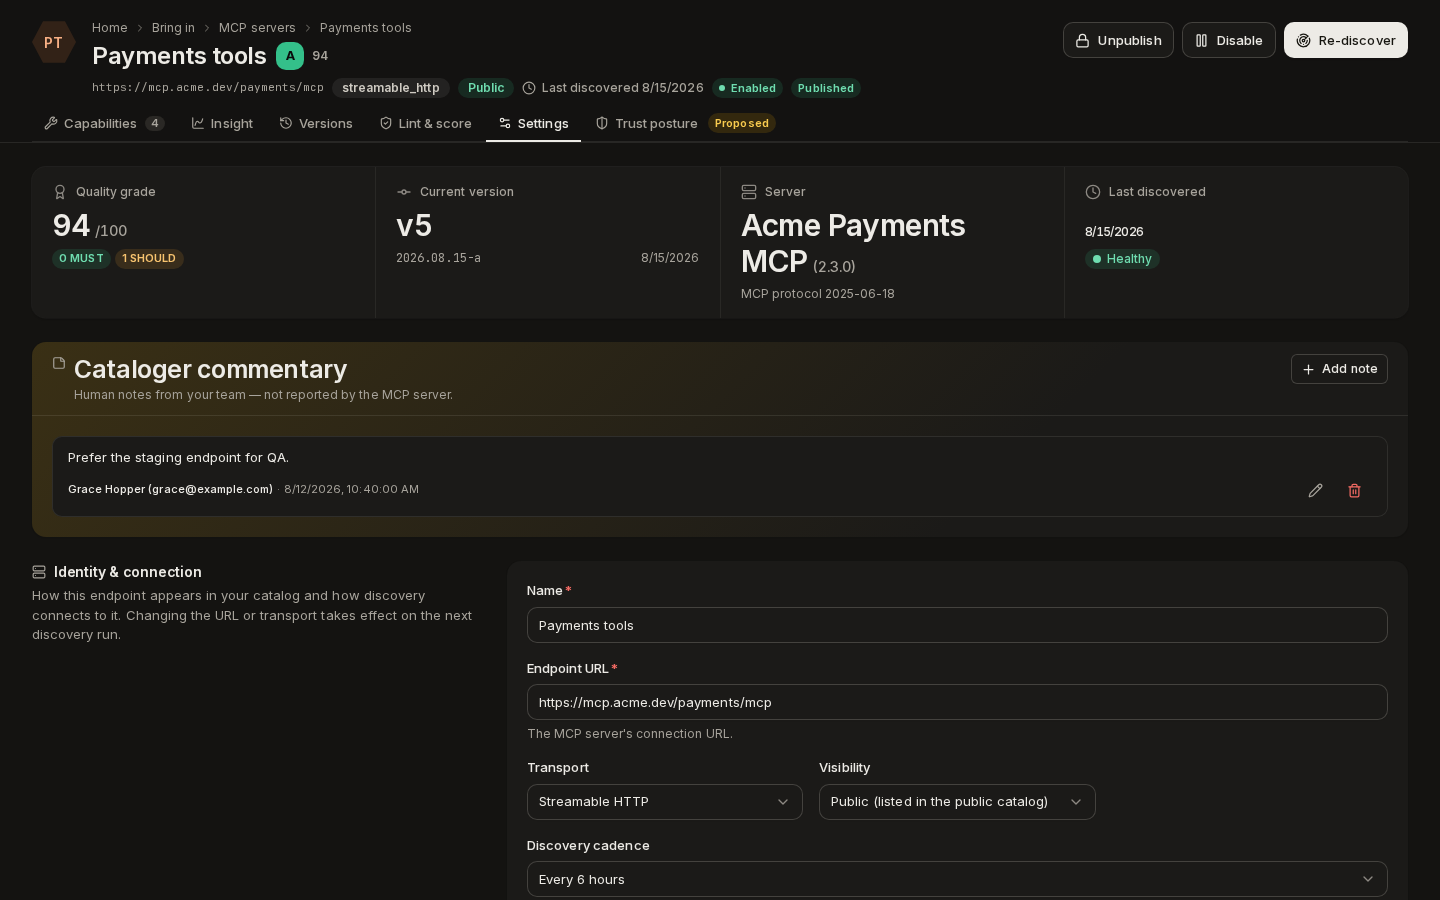
Task: Edit the staging endpoint note with pencil icon
Action: (1315, 490)
